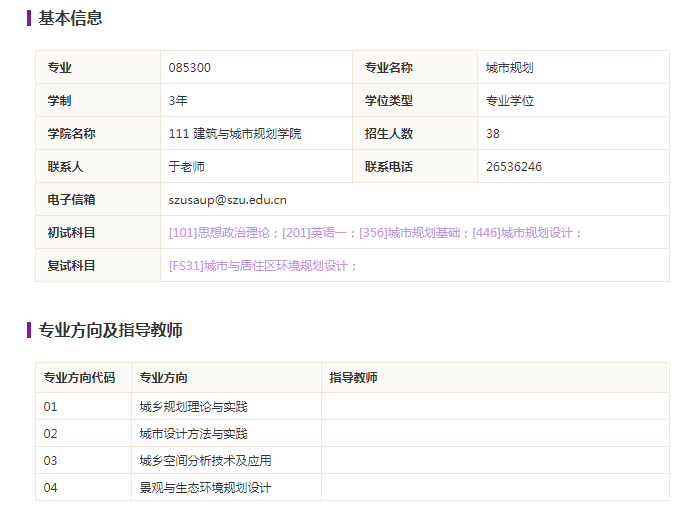Click the 学院名称 row label
Image resolution: width=685 pixels, height=515 pixels.
pos(71,134)
